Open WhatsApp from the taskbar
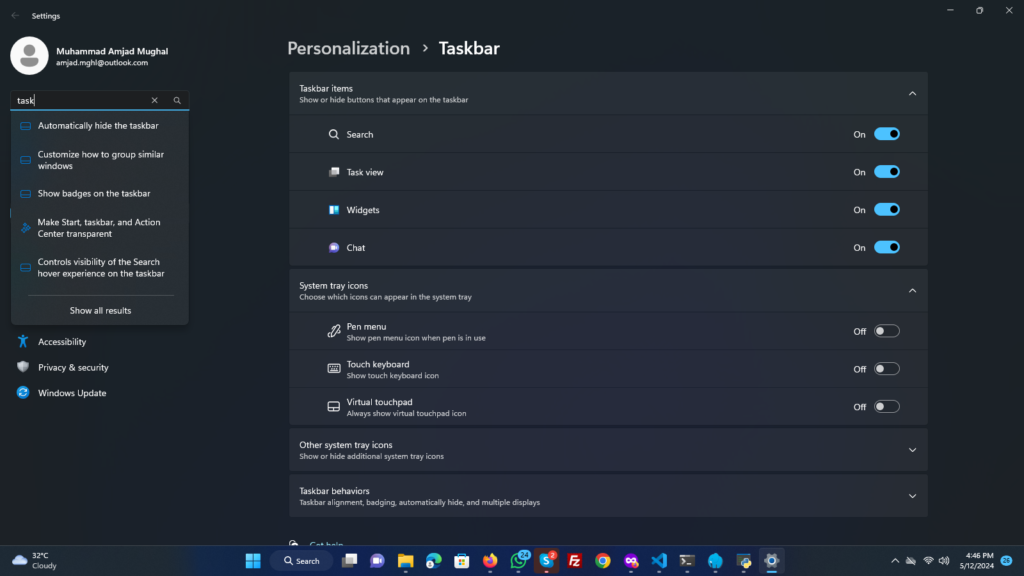 point(518,561)
